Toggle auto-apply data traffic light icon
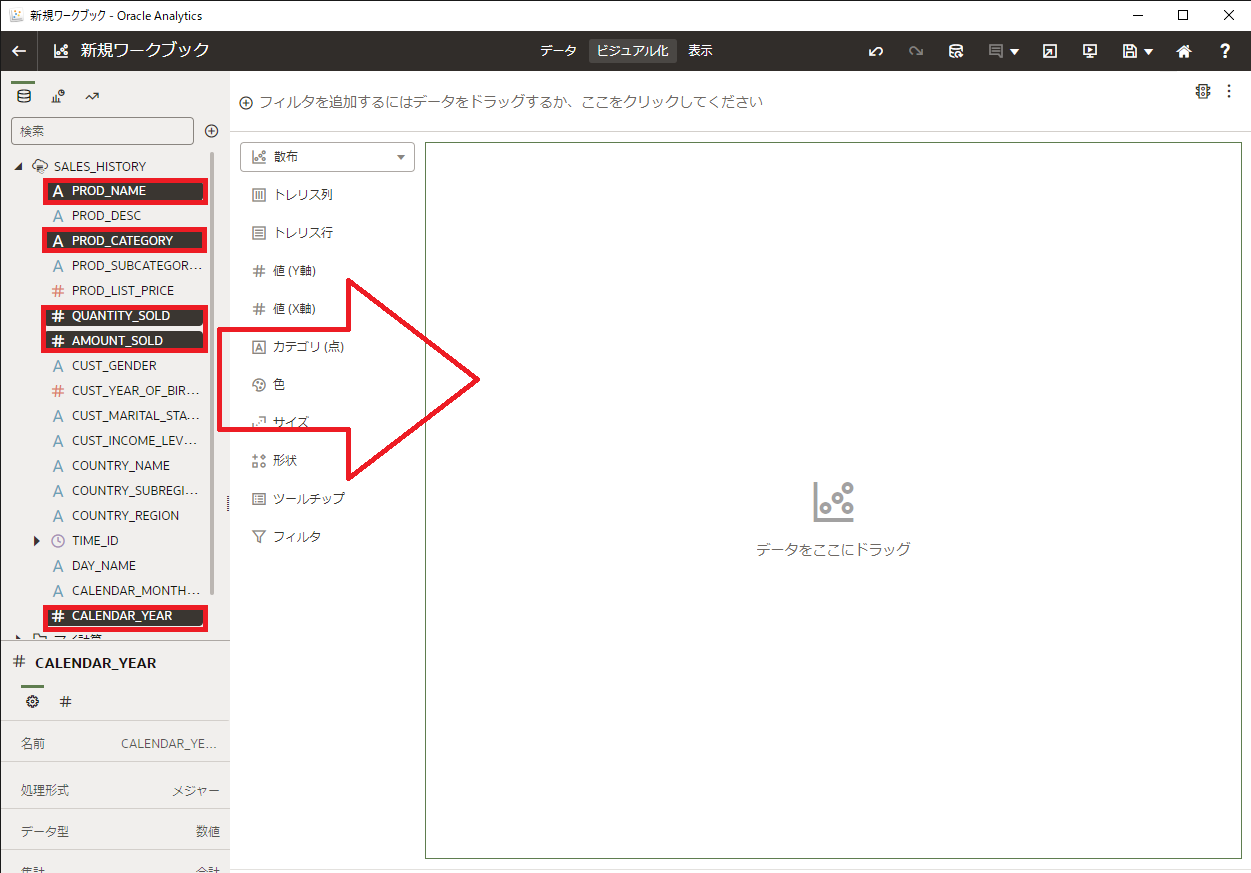 click(1203, 91)
